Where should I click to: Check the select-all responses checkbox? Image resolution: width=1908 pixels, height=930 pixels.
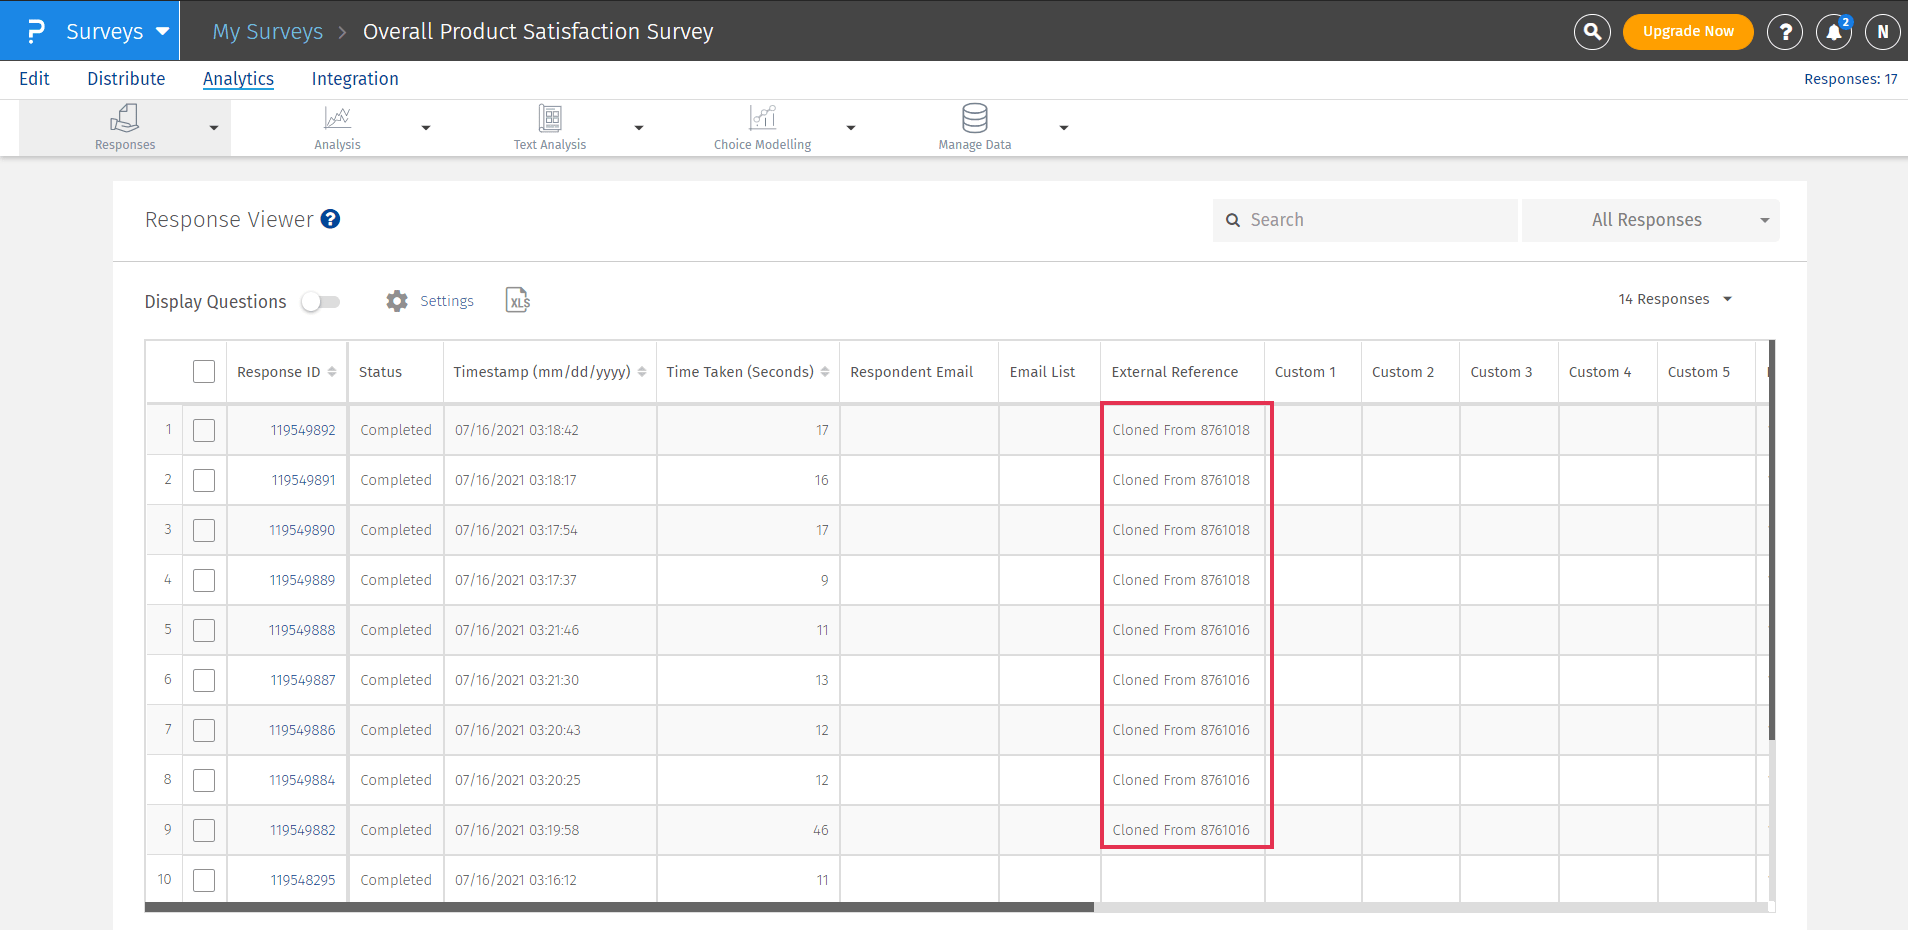point(203,371)
